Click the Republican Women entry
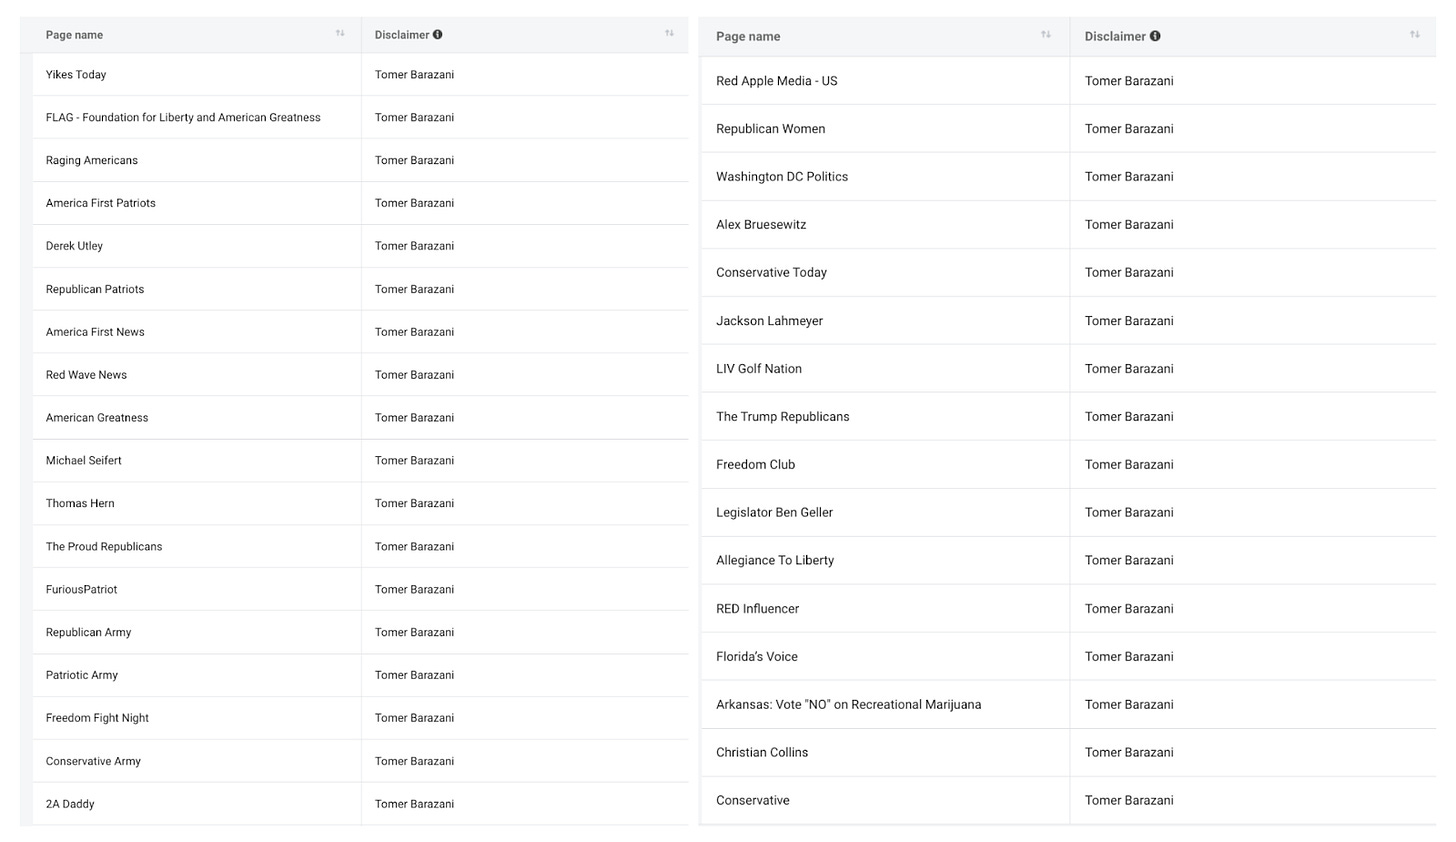 pyautogui.click(x=771, y=129)
